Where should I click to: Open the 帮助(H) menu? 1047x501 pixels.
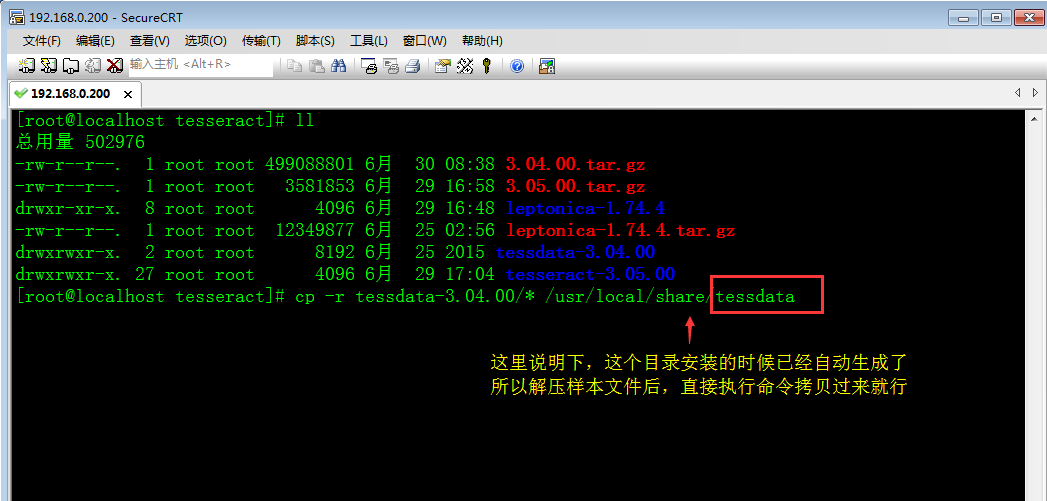coord(482,41)
